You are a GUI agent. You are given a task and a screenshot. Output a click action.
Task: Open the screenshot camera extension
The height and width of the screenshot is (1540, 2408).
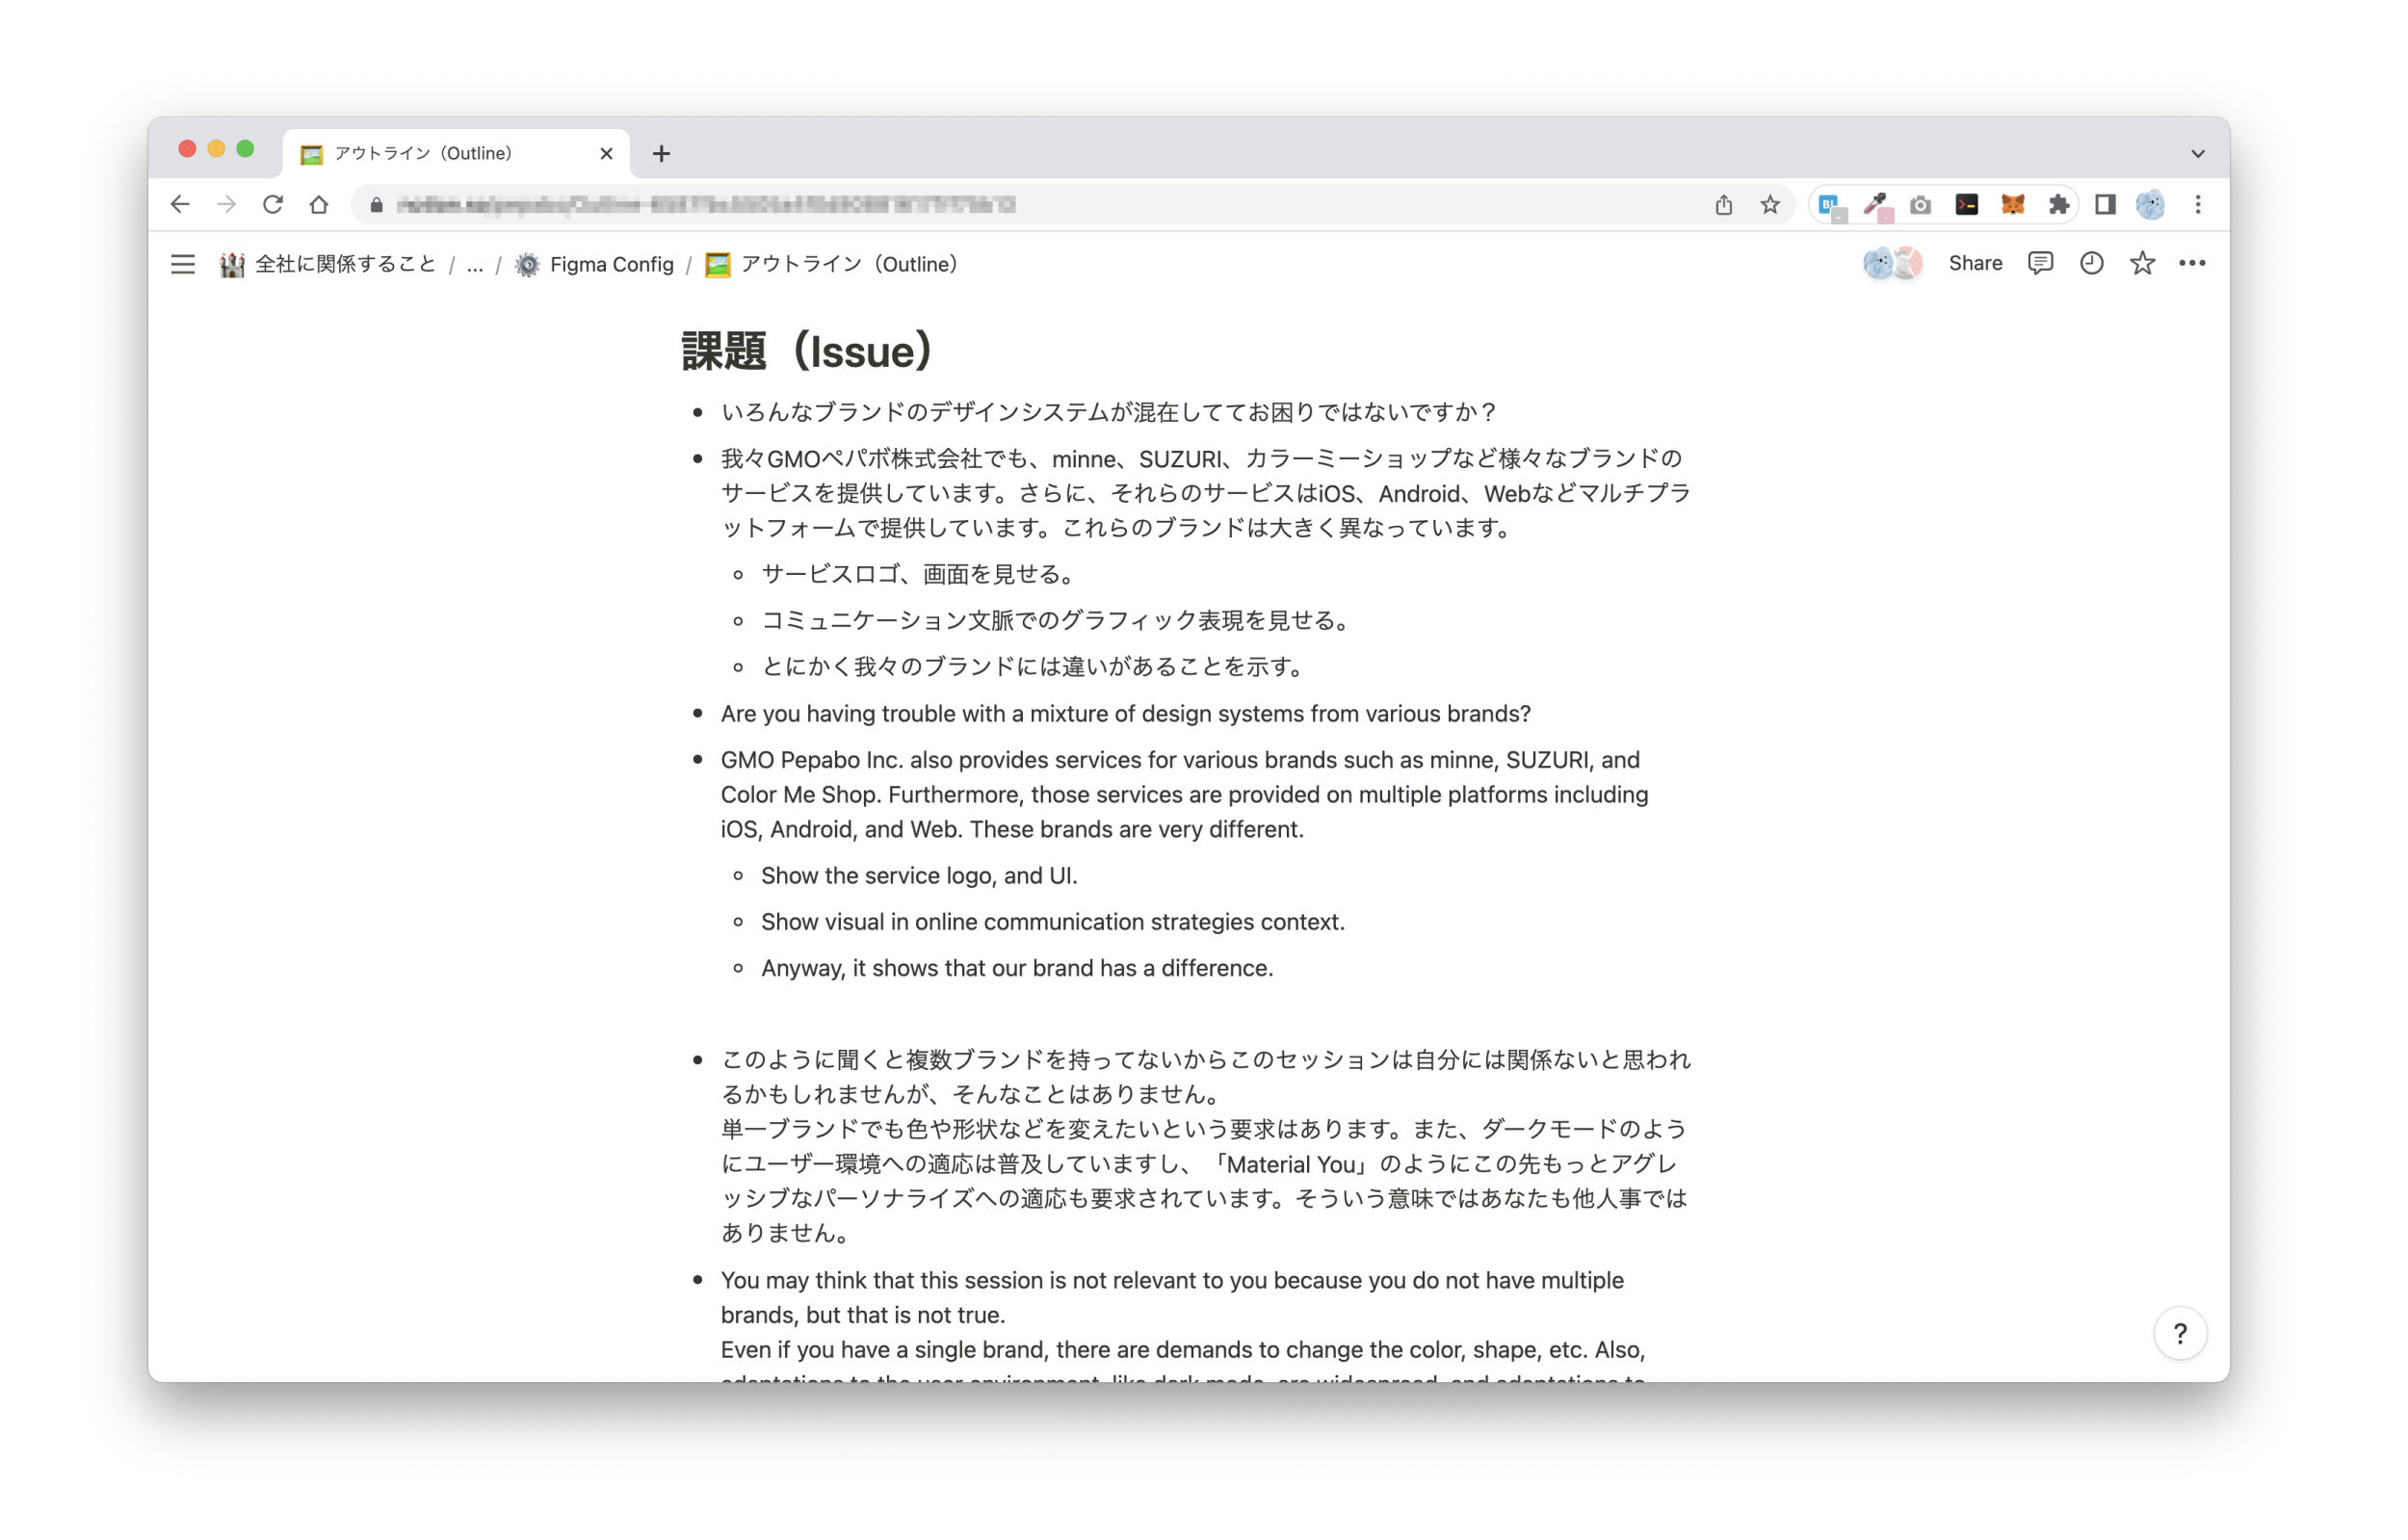[x=1921, y=204]
